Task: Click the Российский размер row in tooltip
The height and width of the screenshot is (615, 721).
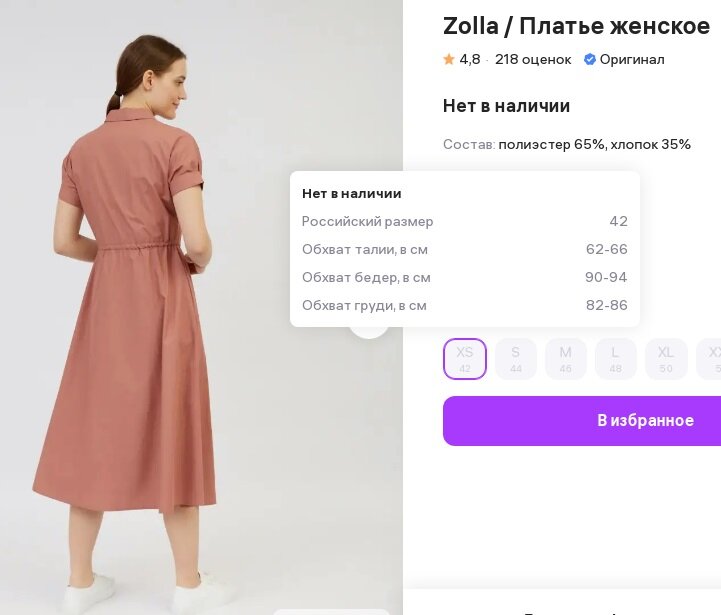Action: tap(464, 221)
